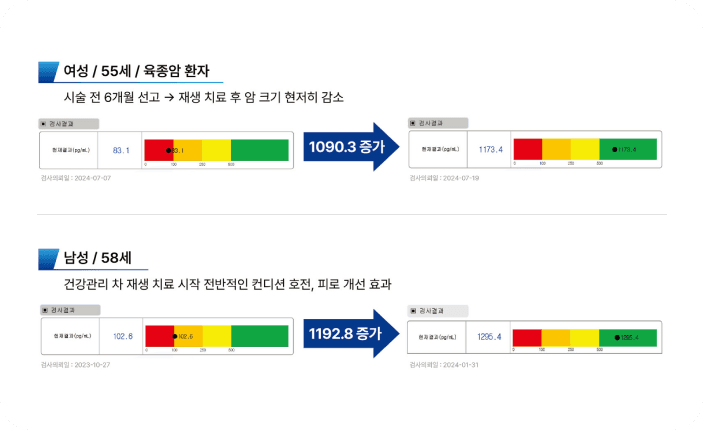Click the 검사의뢰일 : 2024-07-07 date text
The height and width of the screenshot is (430, 703).
[75, 178]
